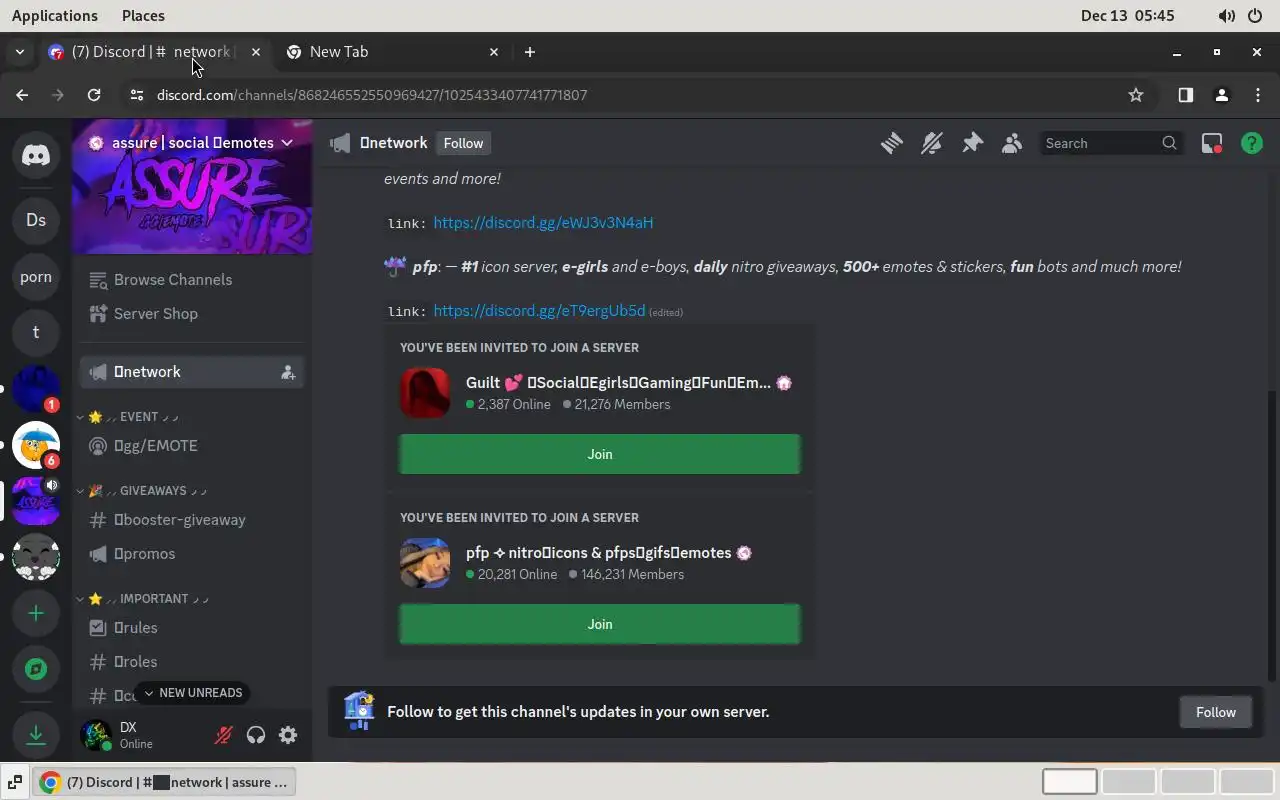Collapse the GIVEAWAYS category
The height and width of the screenshot is (800, 1280).
[142, 491]
